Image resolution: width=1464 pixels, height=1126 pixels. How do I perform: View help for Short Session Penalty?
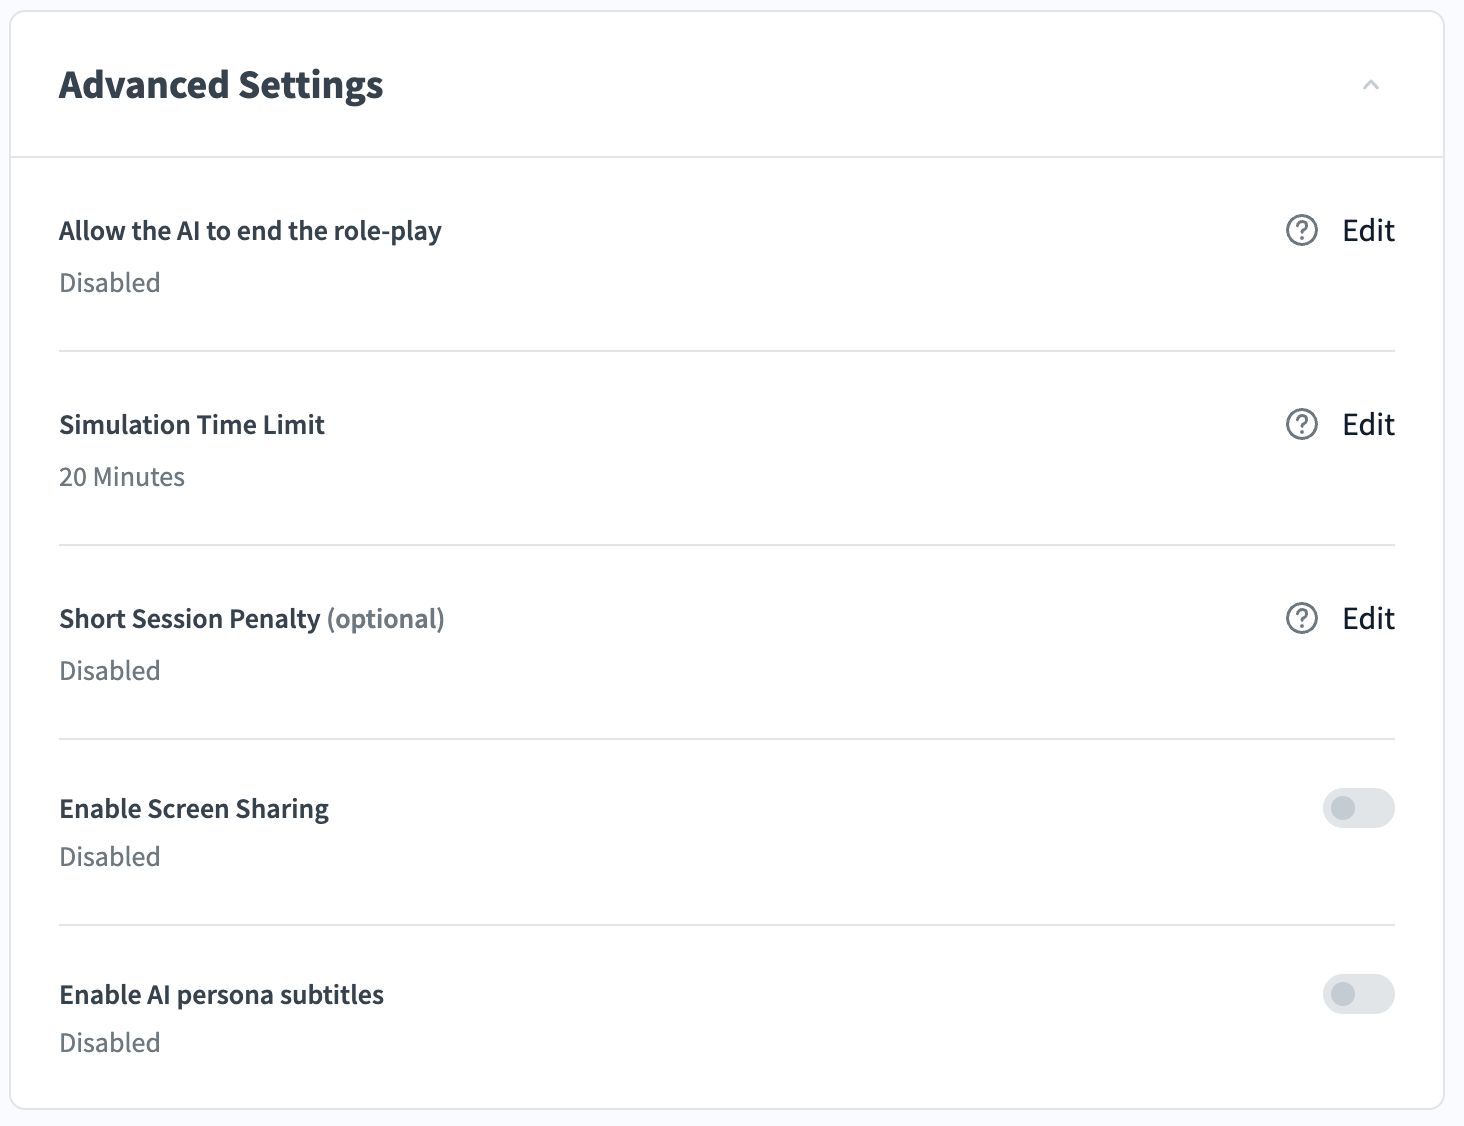[x=1301, y=619]
